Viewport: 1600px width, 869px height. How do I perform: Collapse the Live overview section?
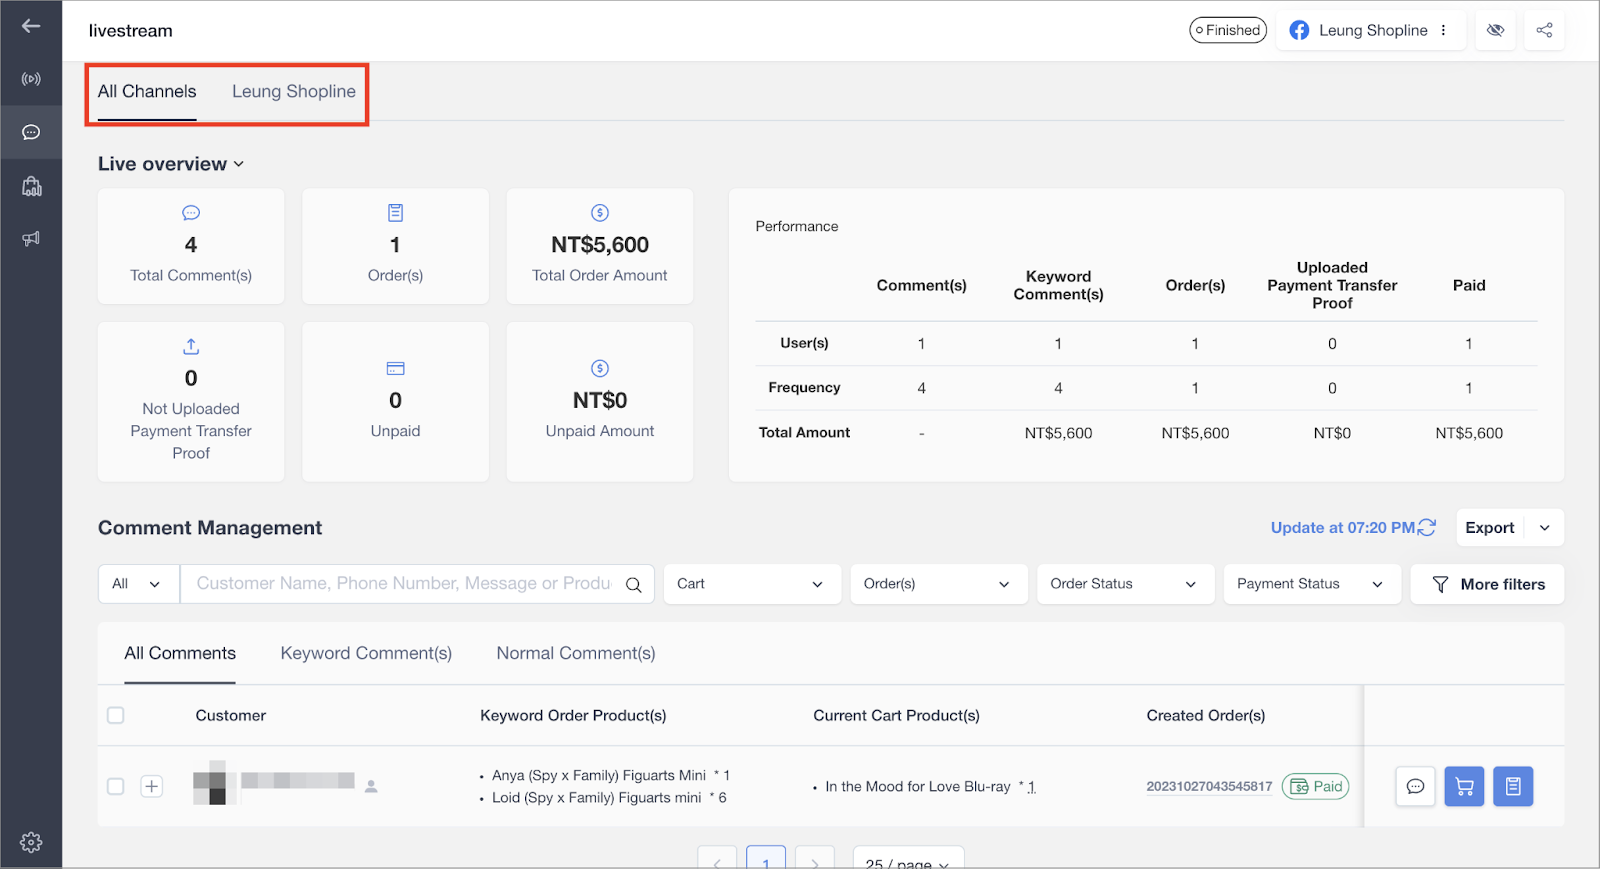238,164
